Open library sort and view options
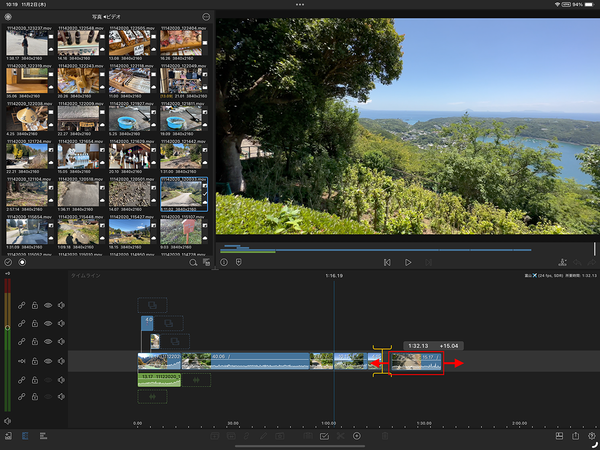 (x=206, y=262)
